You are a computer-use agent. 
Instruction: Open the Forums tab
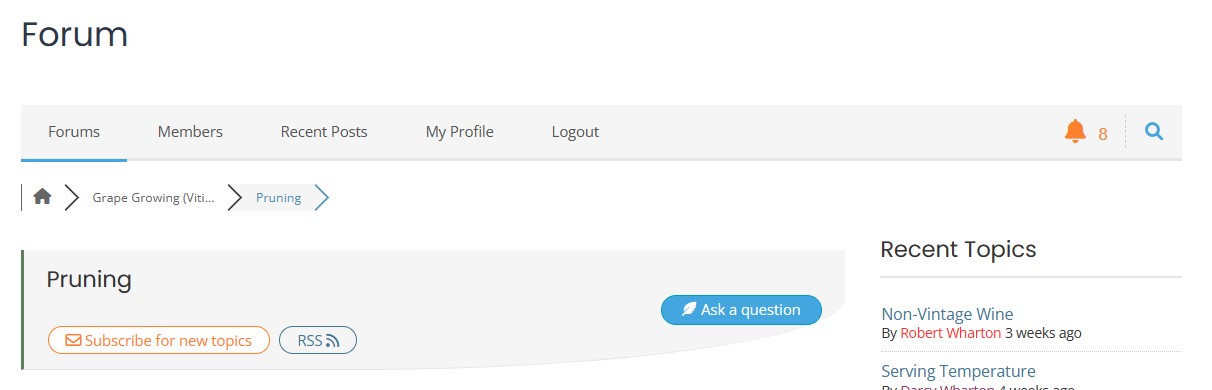pyautogui.click(x=74, y=132)
